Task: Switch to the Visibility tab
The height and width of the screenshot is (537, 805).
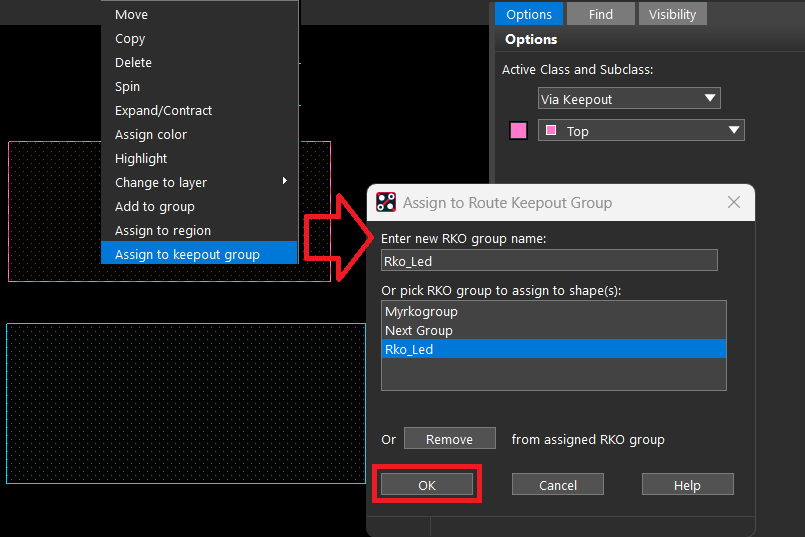Action: [x=673, y=14]
